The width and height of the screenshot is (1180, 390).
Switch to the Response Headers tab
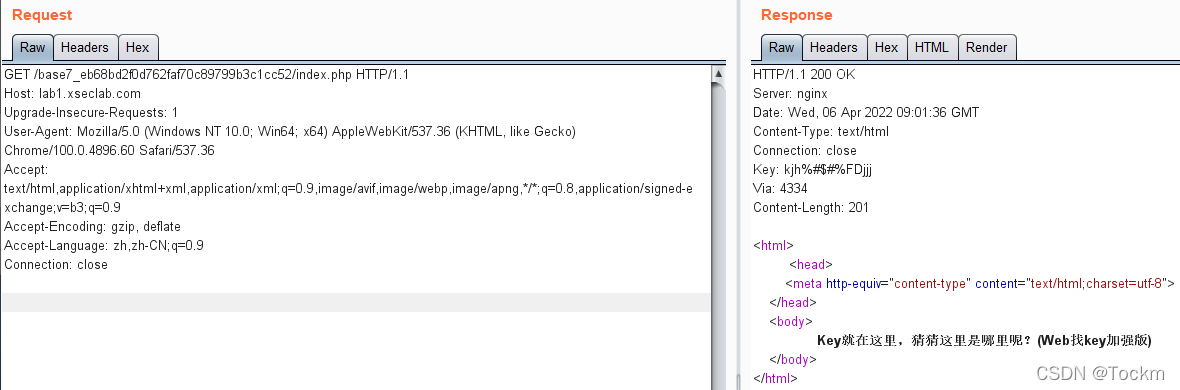tap(833, 47)
